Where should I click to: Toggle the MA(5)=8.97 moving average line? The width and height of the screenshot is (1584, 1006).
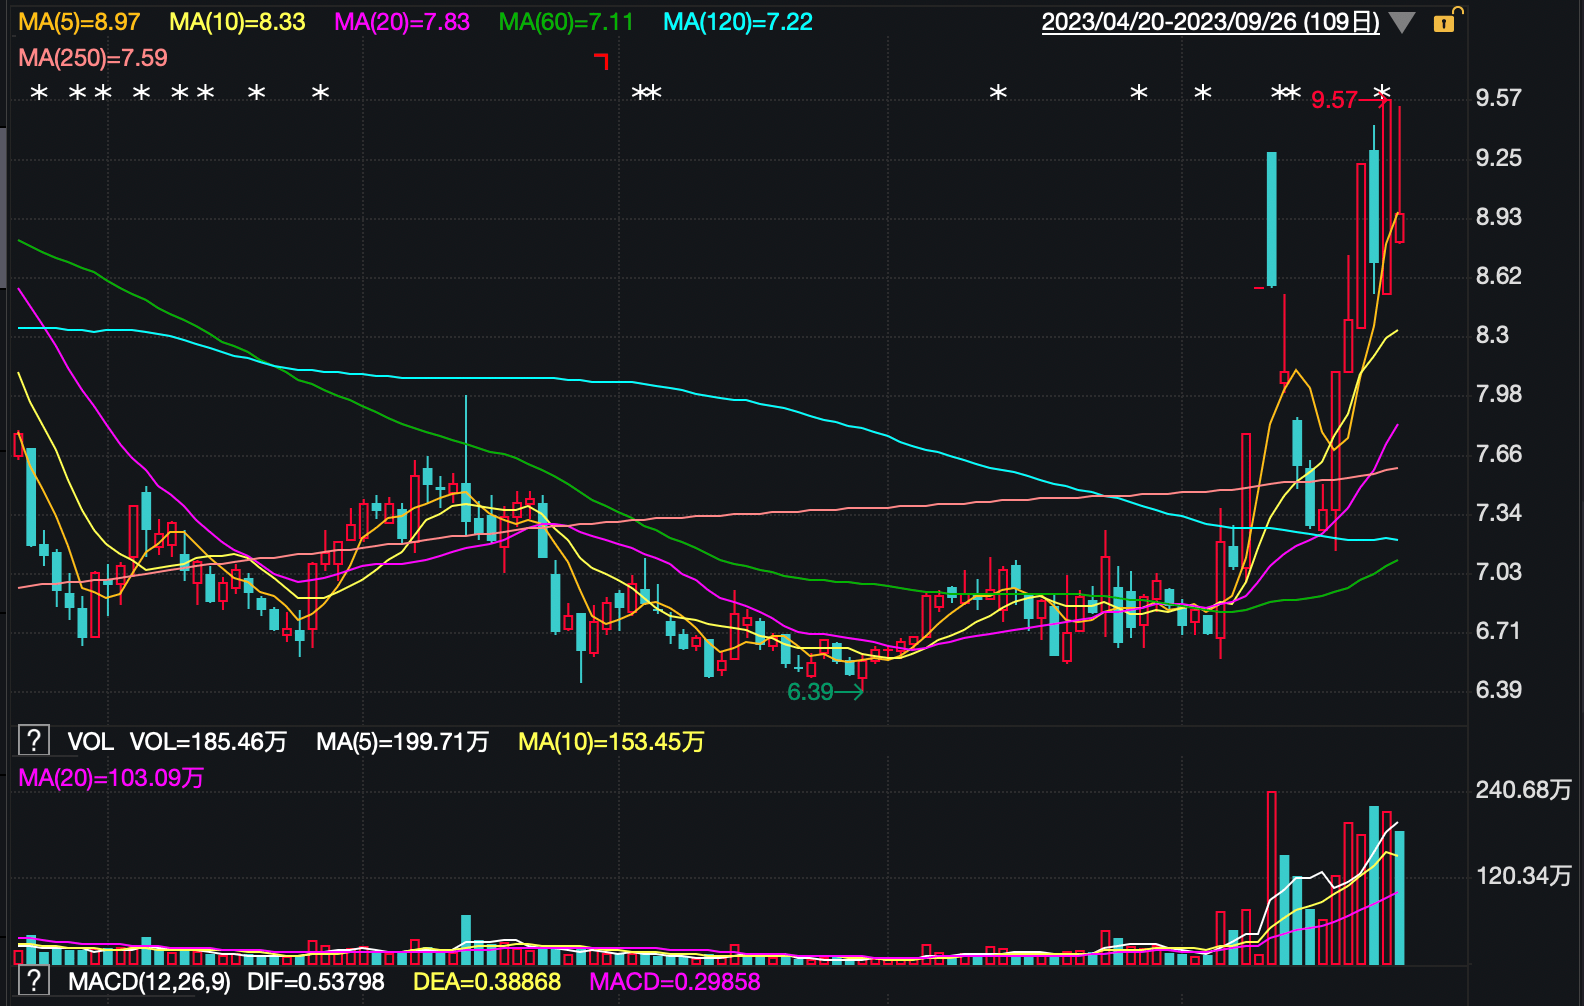(80, 22)
